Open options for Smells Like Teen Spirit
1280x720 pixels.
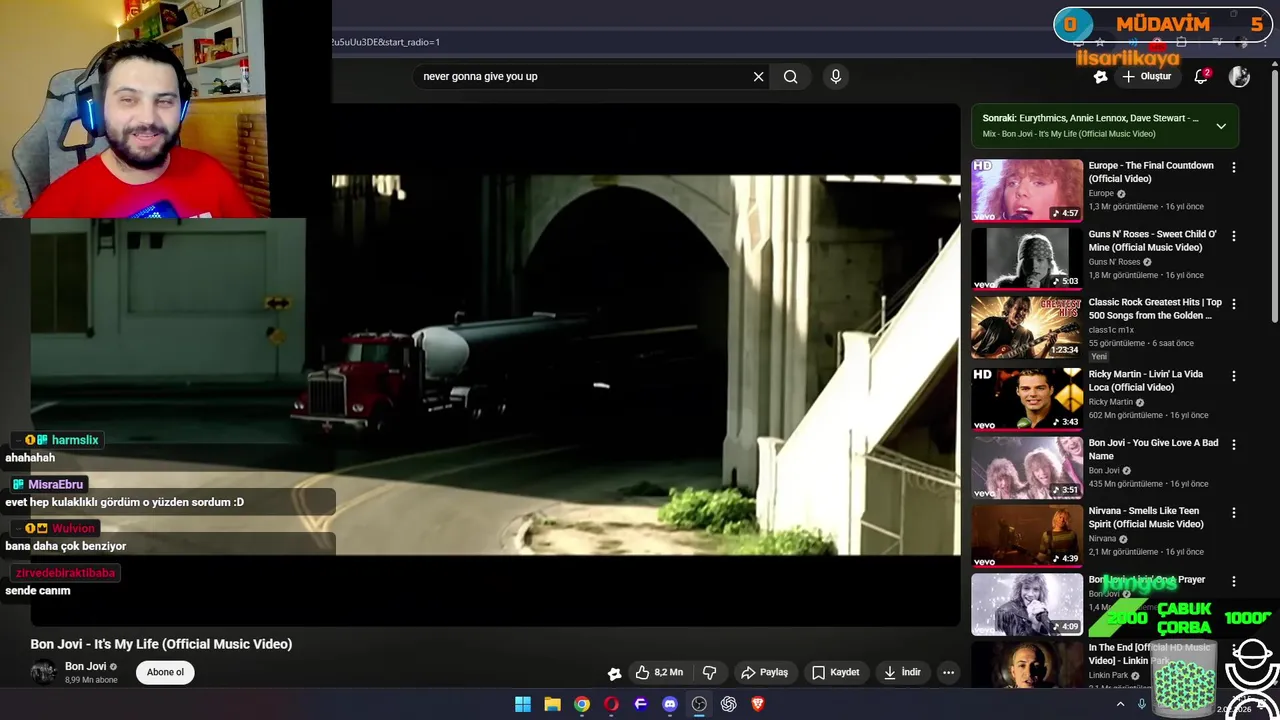click(1233, 512)
